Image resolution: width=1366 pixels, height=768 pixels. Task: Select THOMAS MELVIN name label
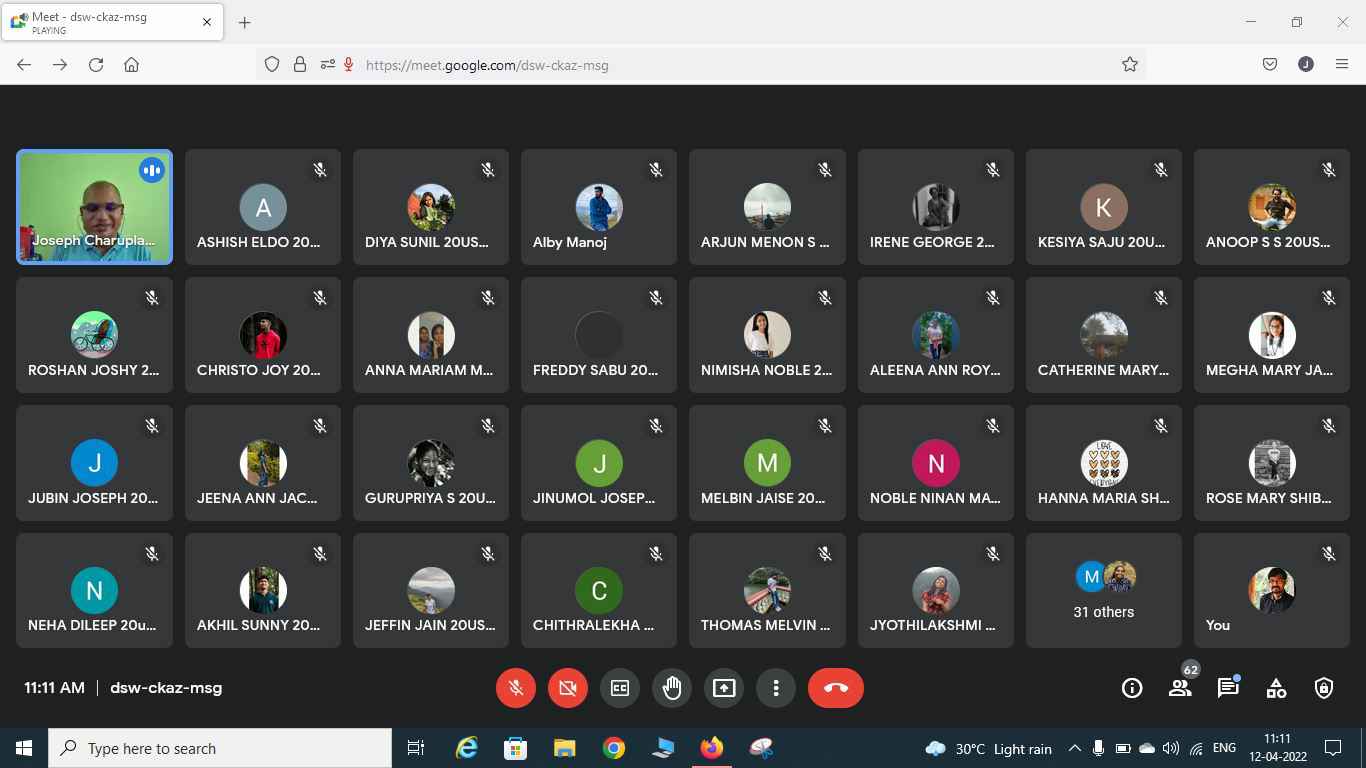coord(766,626)
